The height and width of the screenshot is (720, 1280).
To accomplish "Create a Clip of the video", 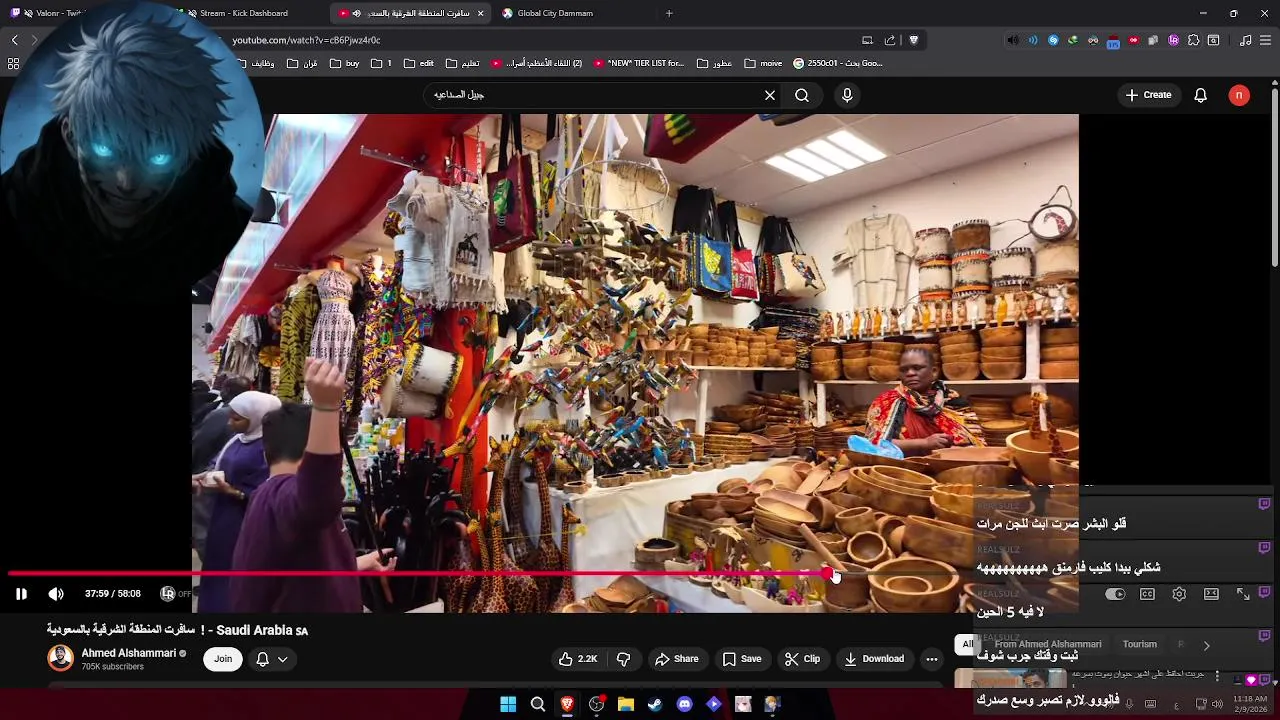I will [802, 659].
